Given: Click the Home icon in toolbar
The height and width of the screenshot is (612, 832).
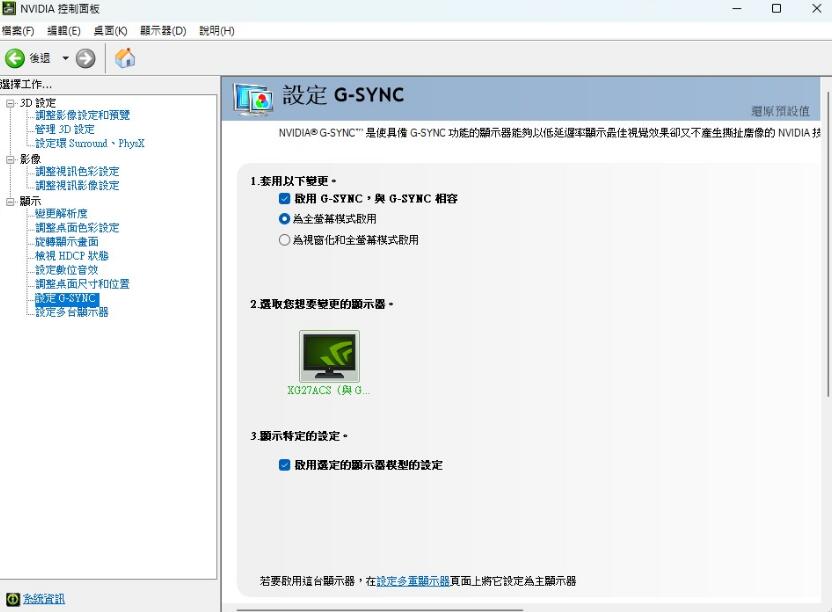Looking at the screenshot, I should (125, 59).
